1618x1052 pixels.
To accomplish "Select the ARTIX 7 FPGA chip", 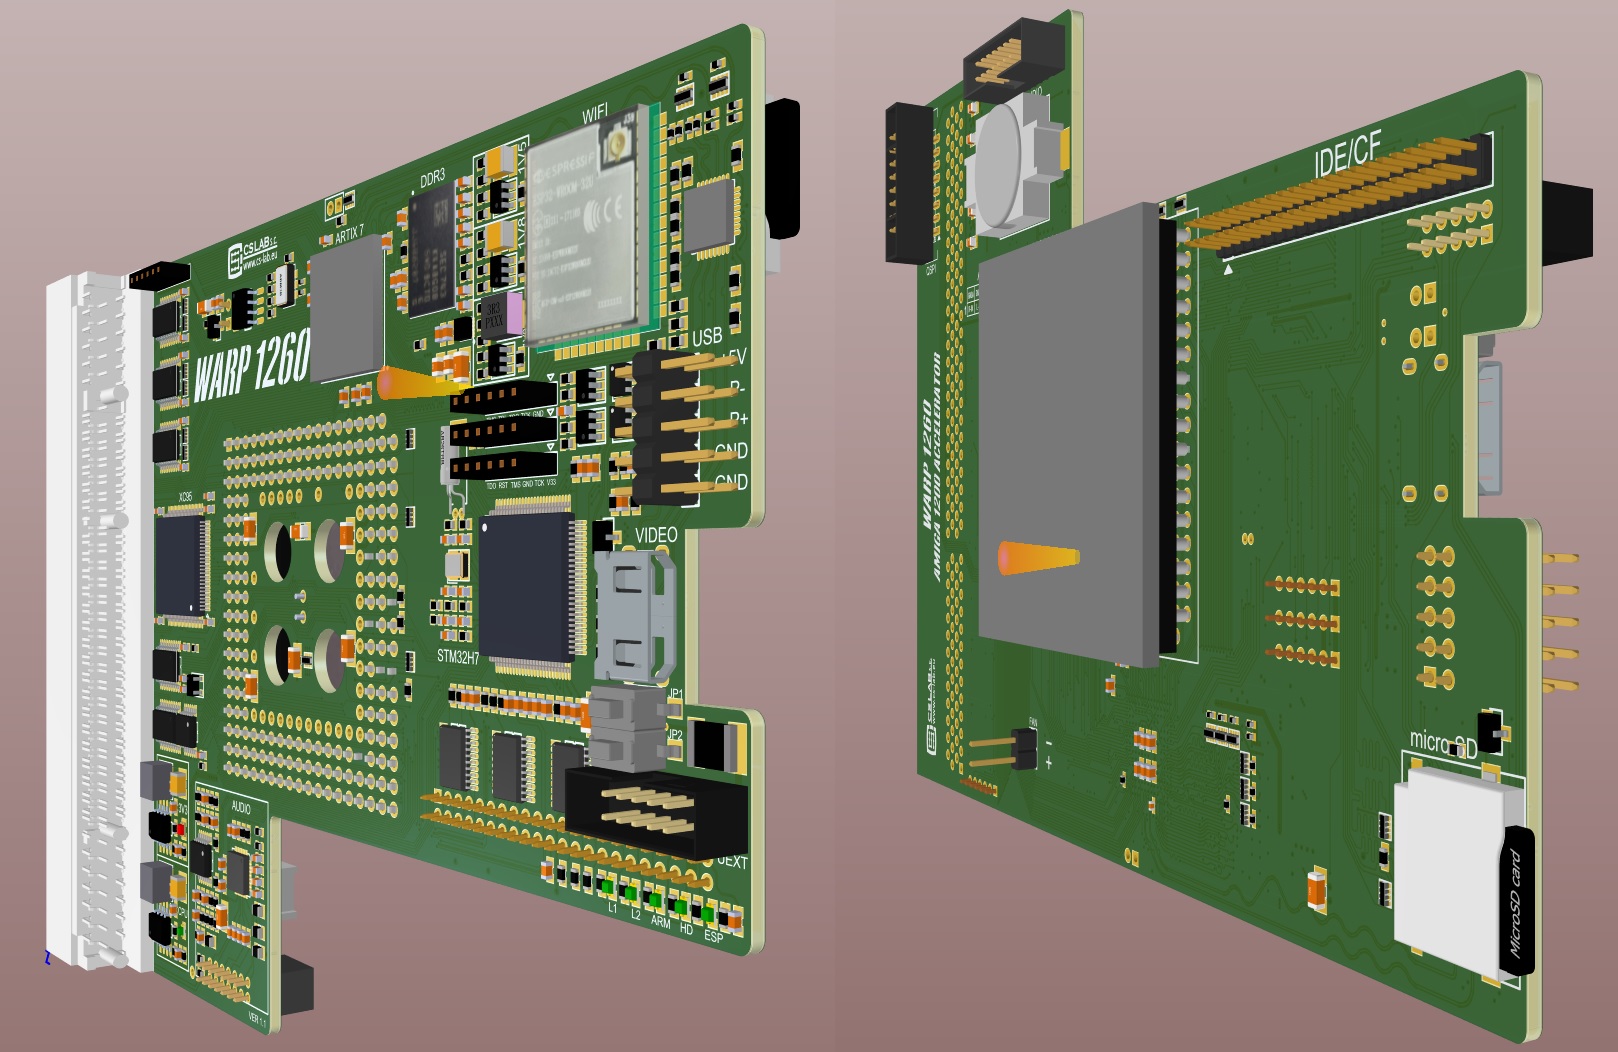I will (x=347, y=309).
